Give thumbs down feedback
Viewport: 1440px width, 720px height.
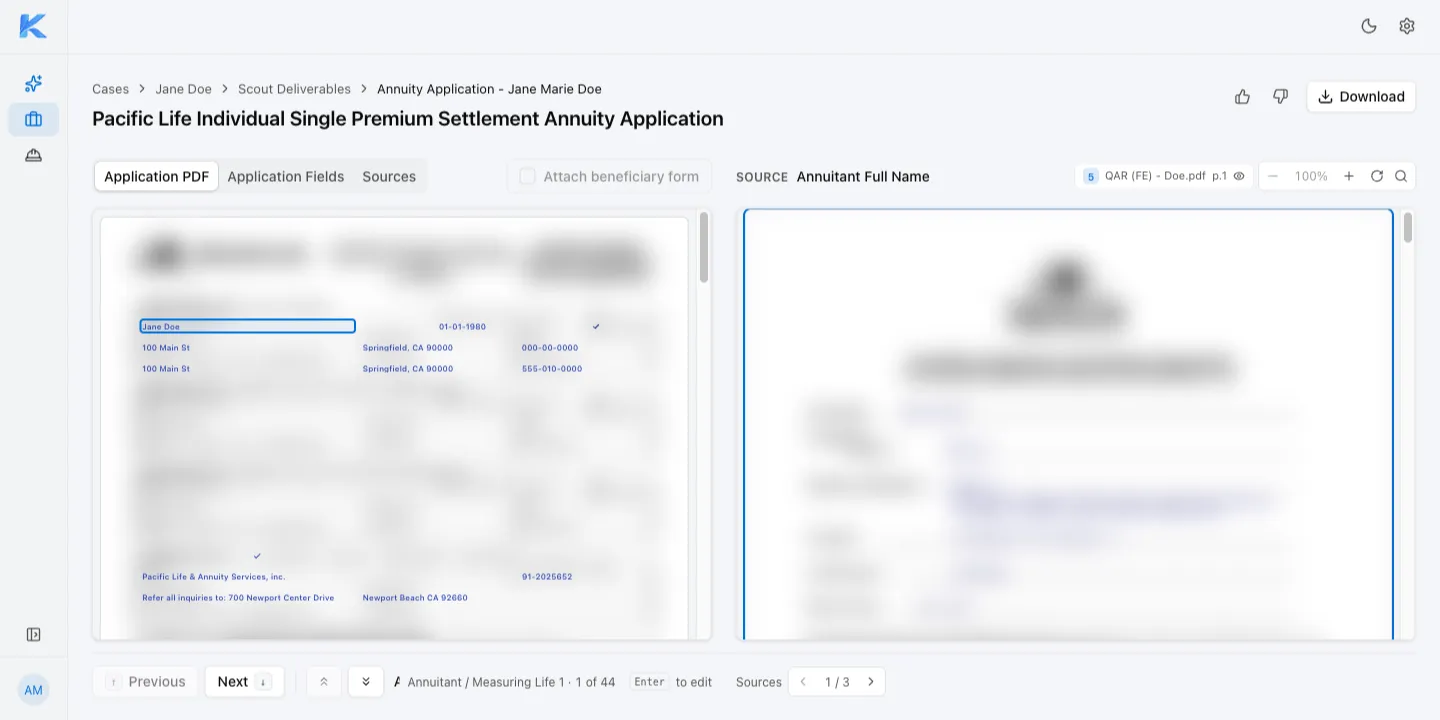(1280, 97)
